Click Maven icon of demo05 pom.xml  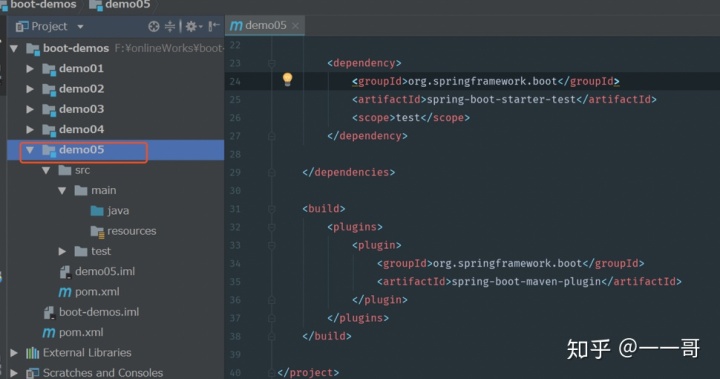click(65, 292)
